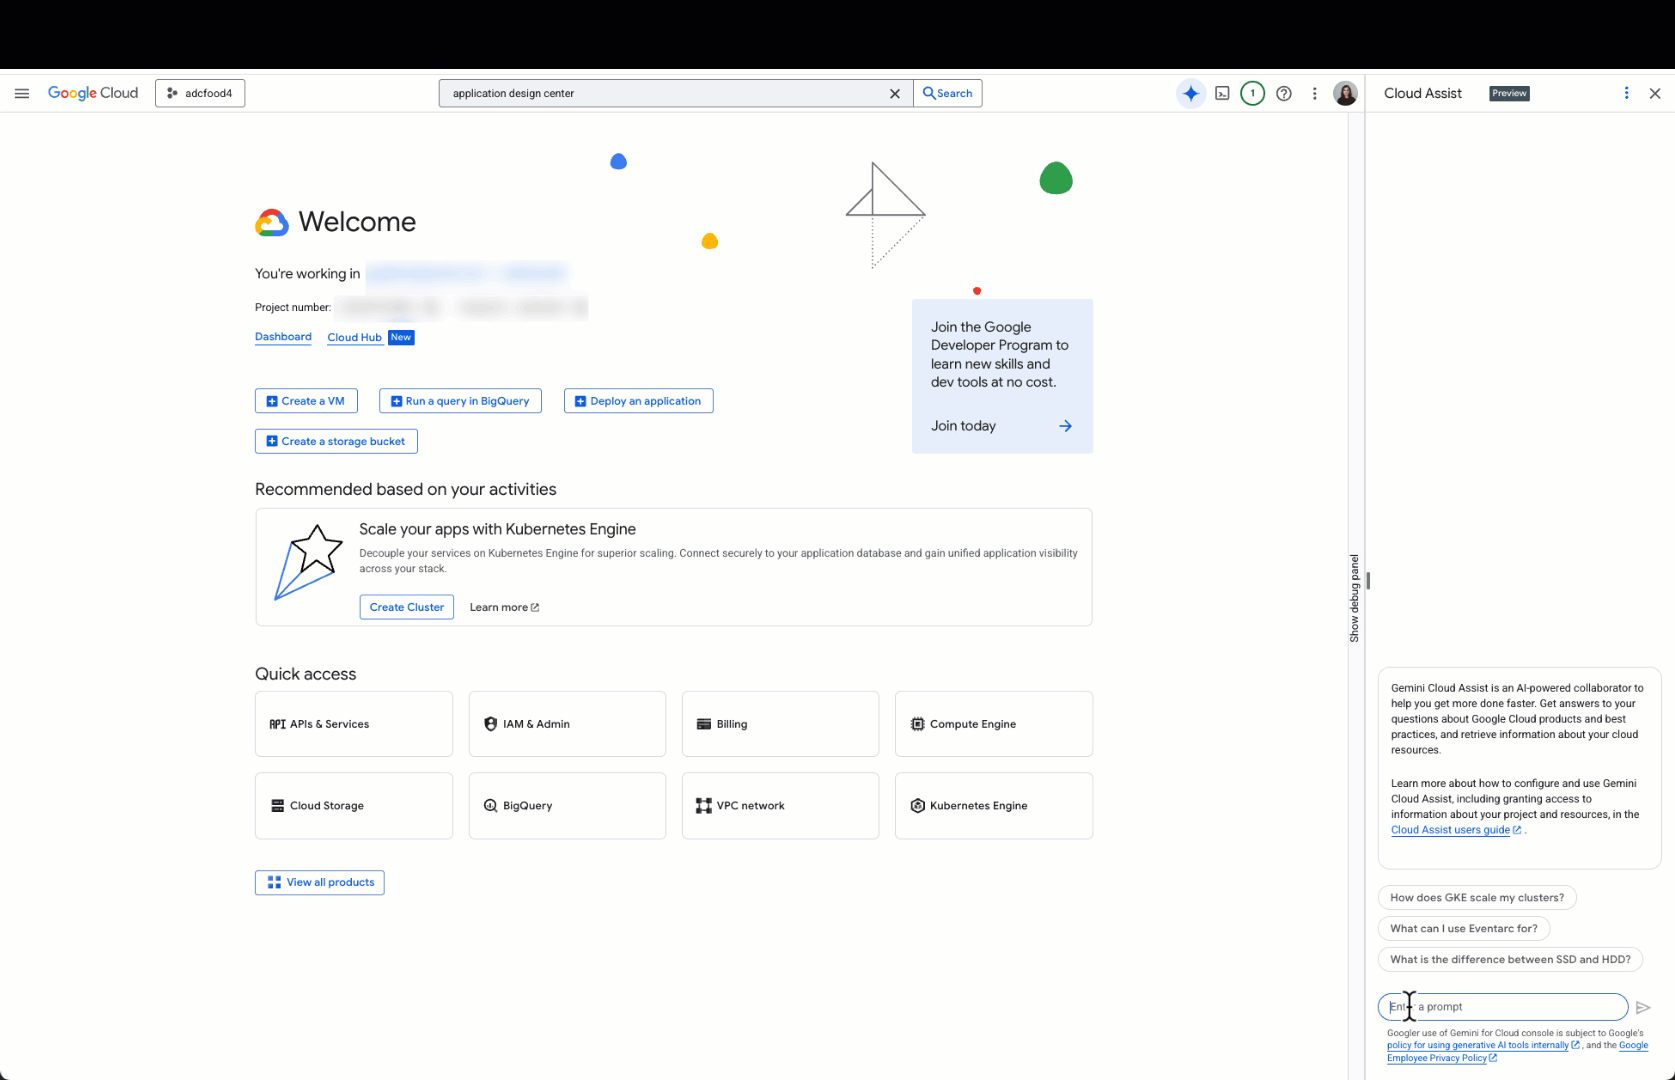Image resolution: width=1675 pixels, height=1080 pixels.
Task: Open Cloud Storage from quick access
Action: (x=353, y=805)
